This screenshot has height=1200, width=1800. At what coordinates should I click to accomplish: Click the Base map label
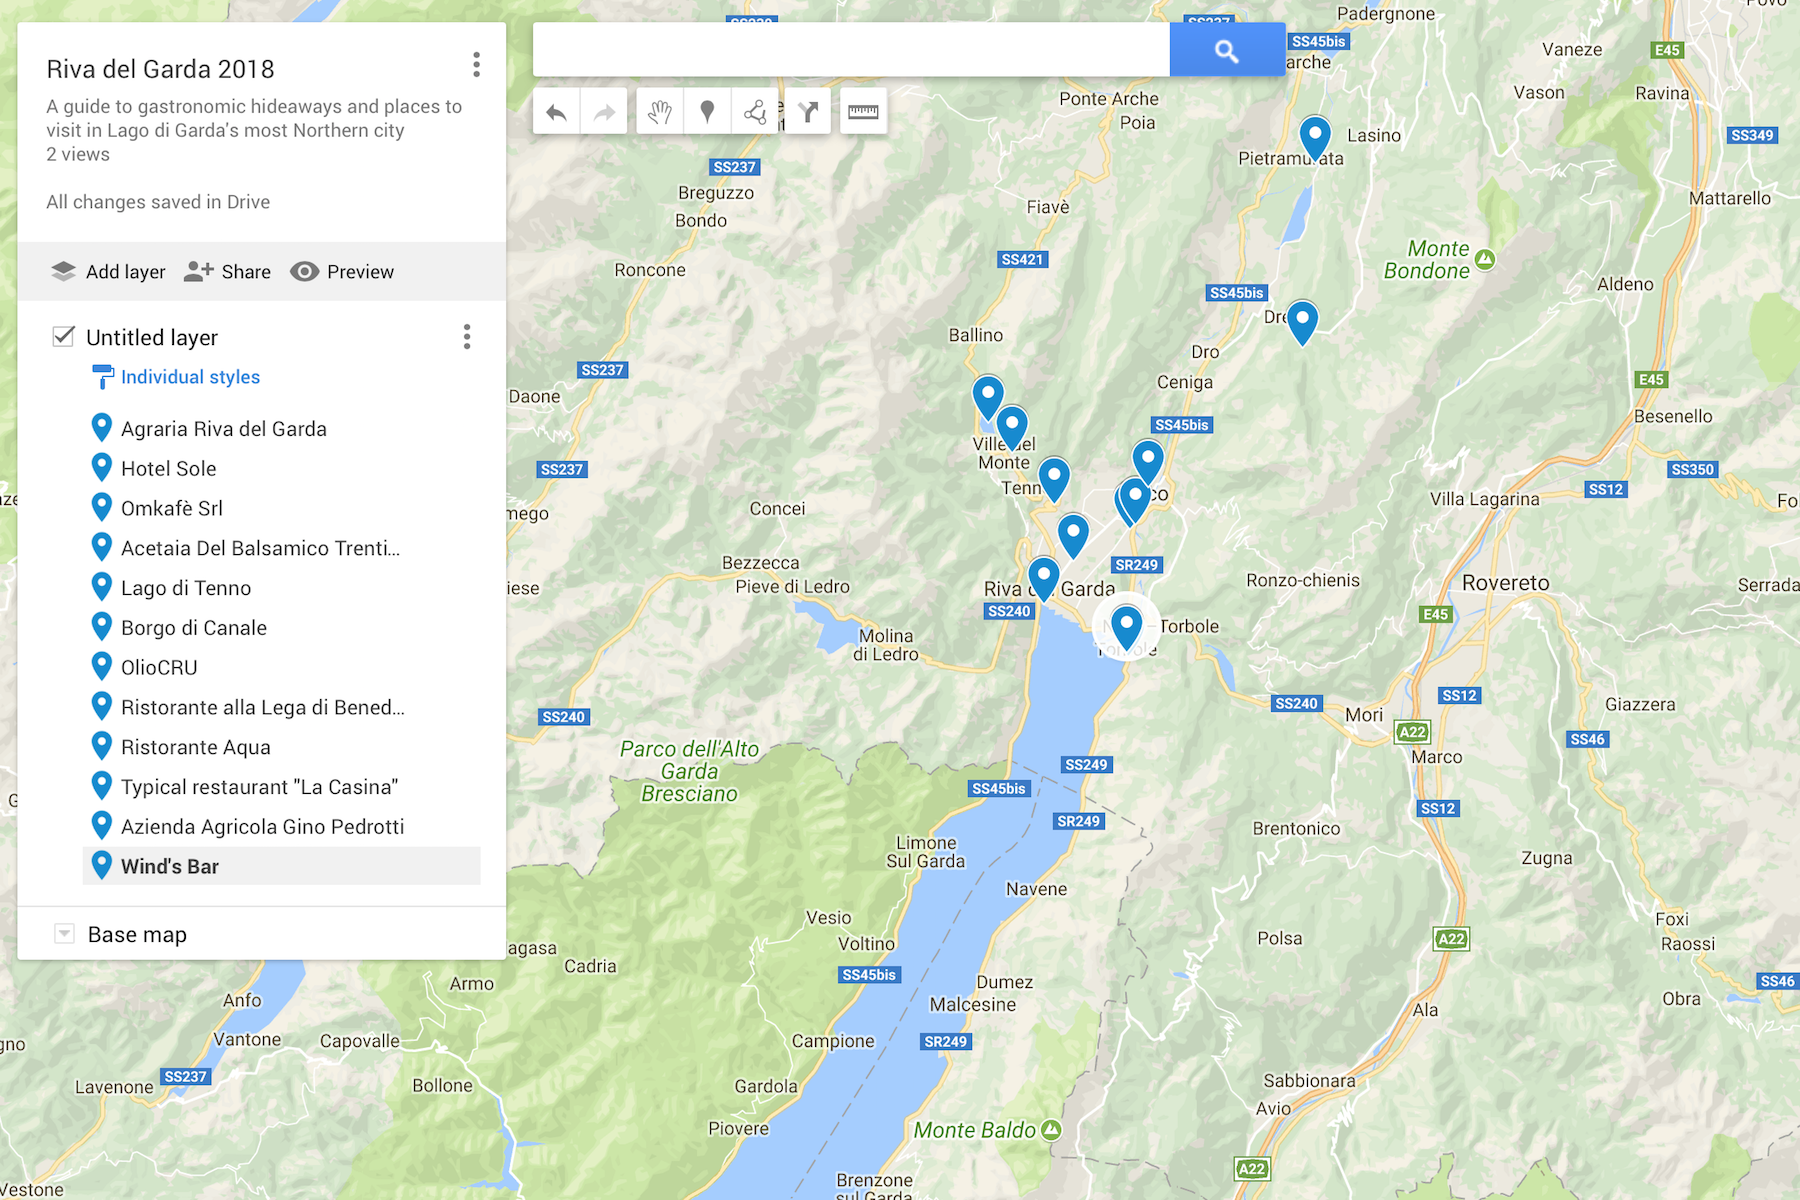pyautogui.click(x=137, y=934)
